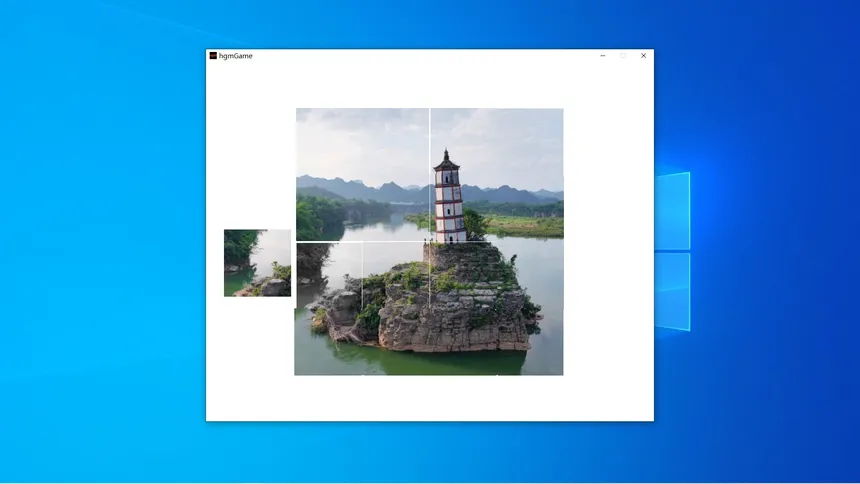Close the hgmGame window

pos(643,56)
